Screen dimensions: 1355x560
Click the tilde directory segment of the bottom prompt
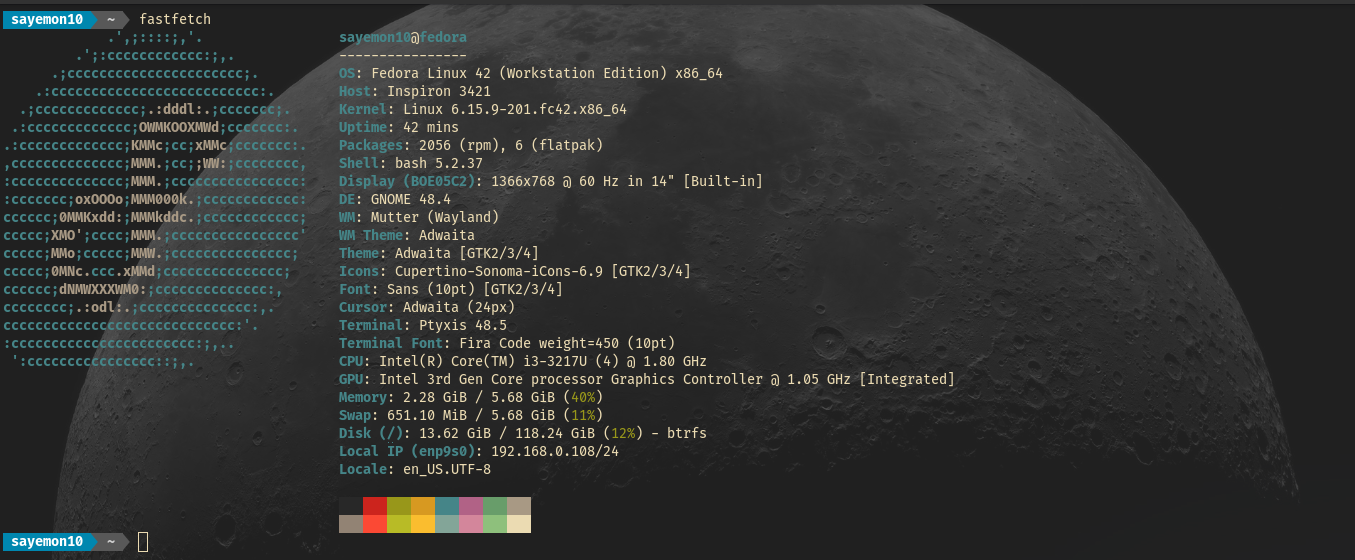tap(113, 541)
